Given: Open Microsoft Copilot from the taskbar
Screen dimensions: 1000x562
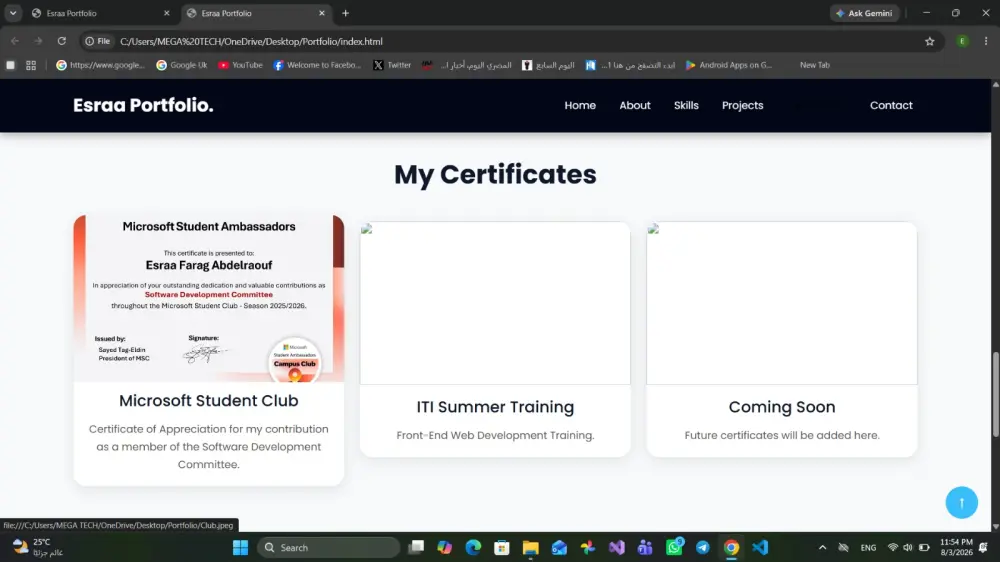Looking at the screenshot, I should [x=445, y=547].
